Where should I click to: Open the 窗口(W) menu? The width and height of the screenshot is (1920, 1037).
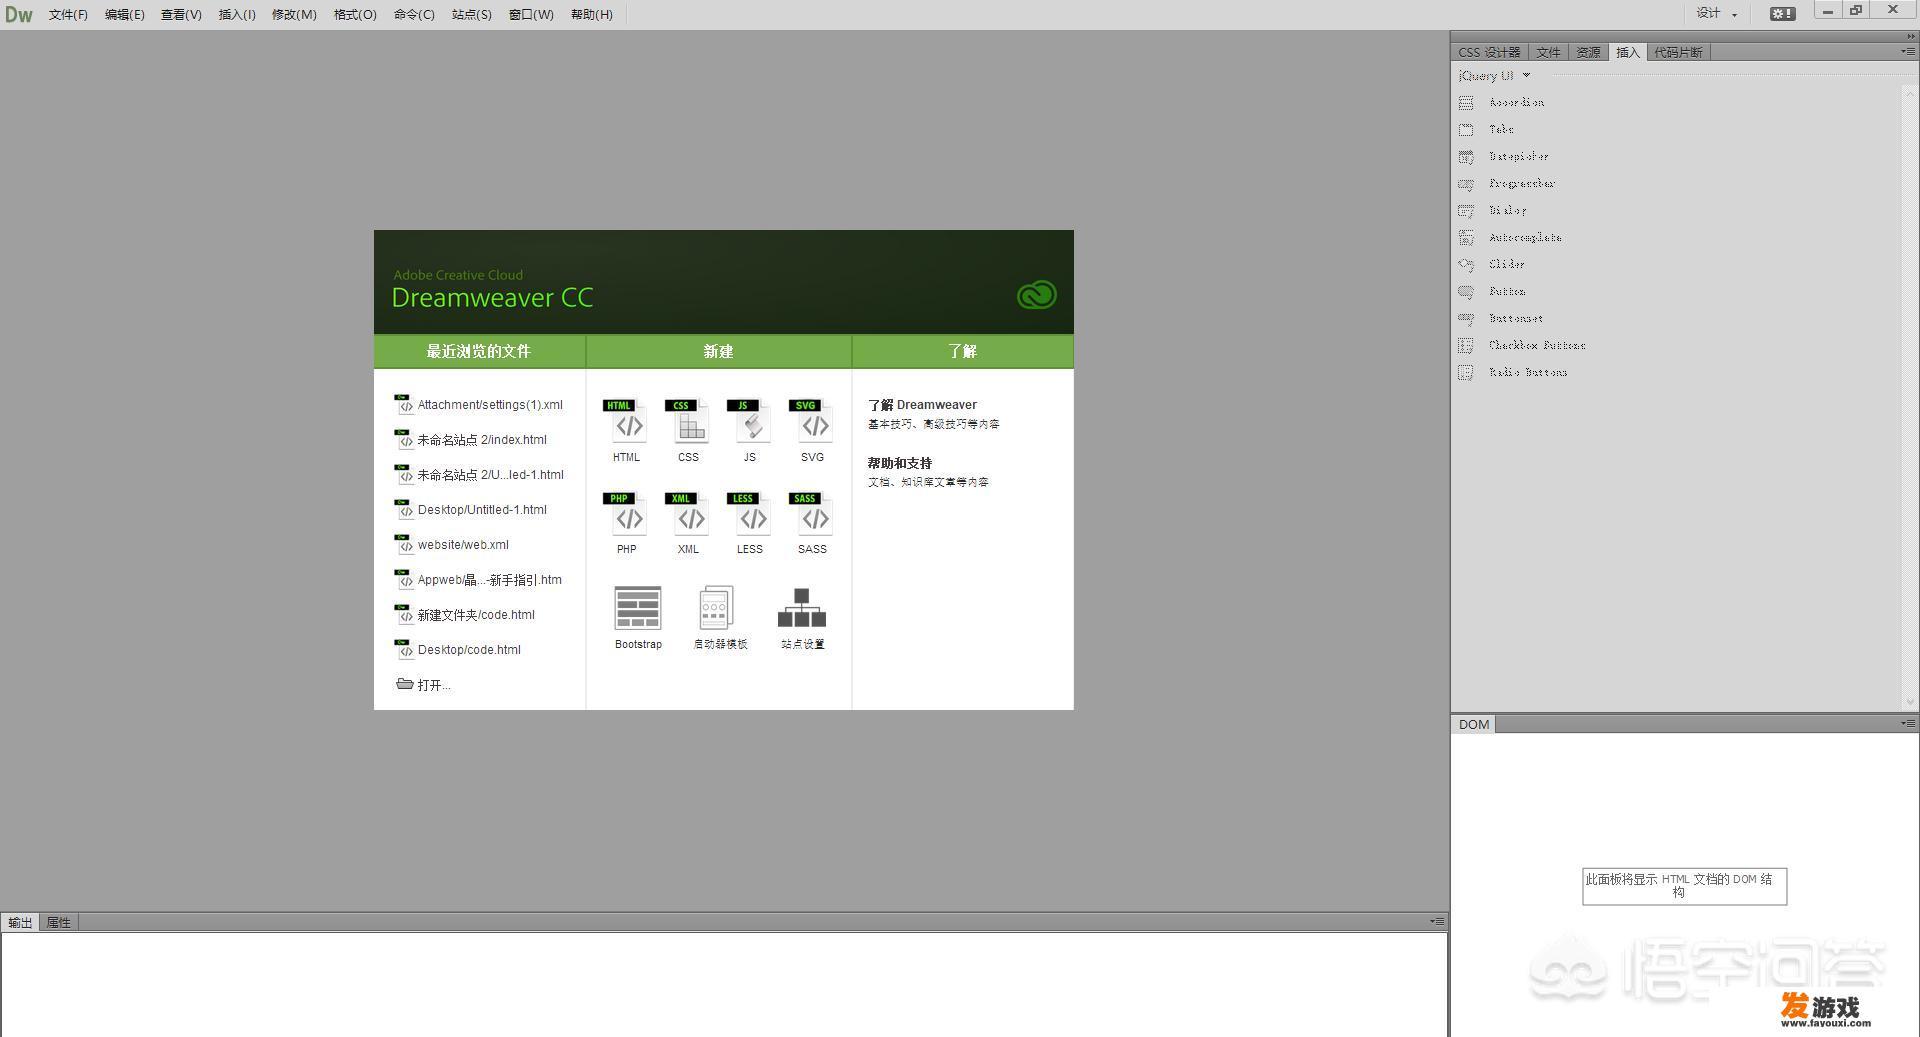coord(531,15)
